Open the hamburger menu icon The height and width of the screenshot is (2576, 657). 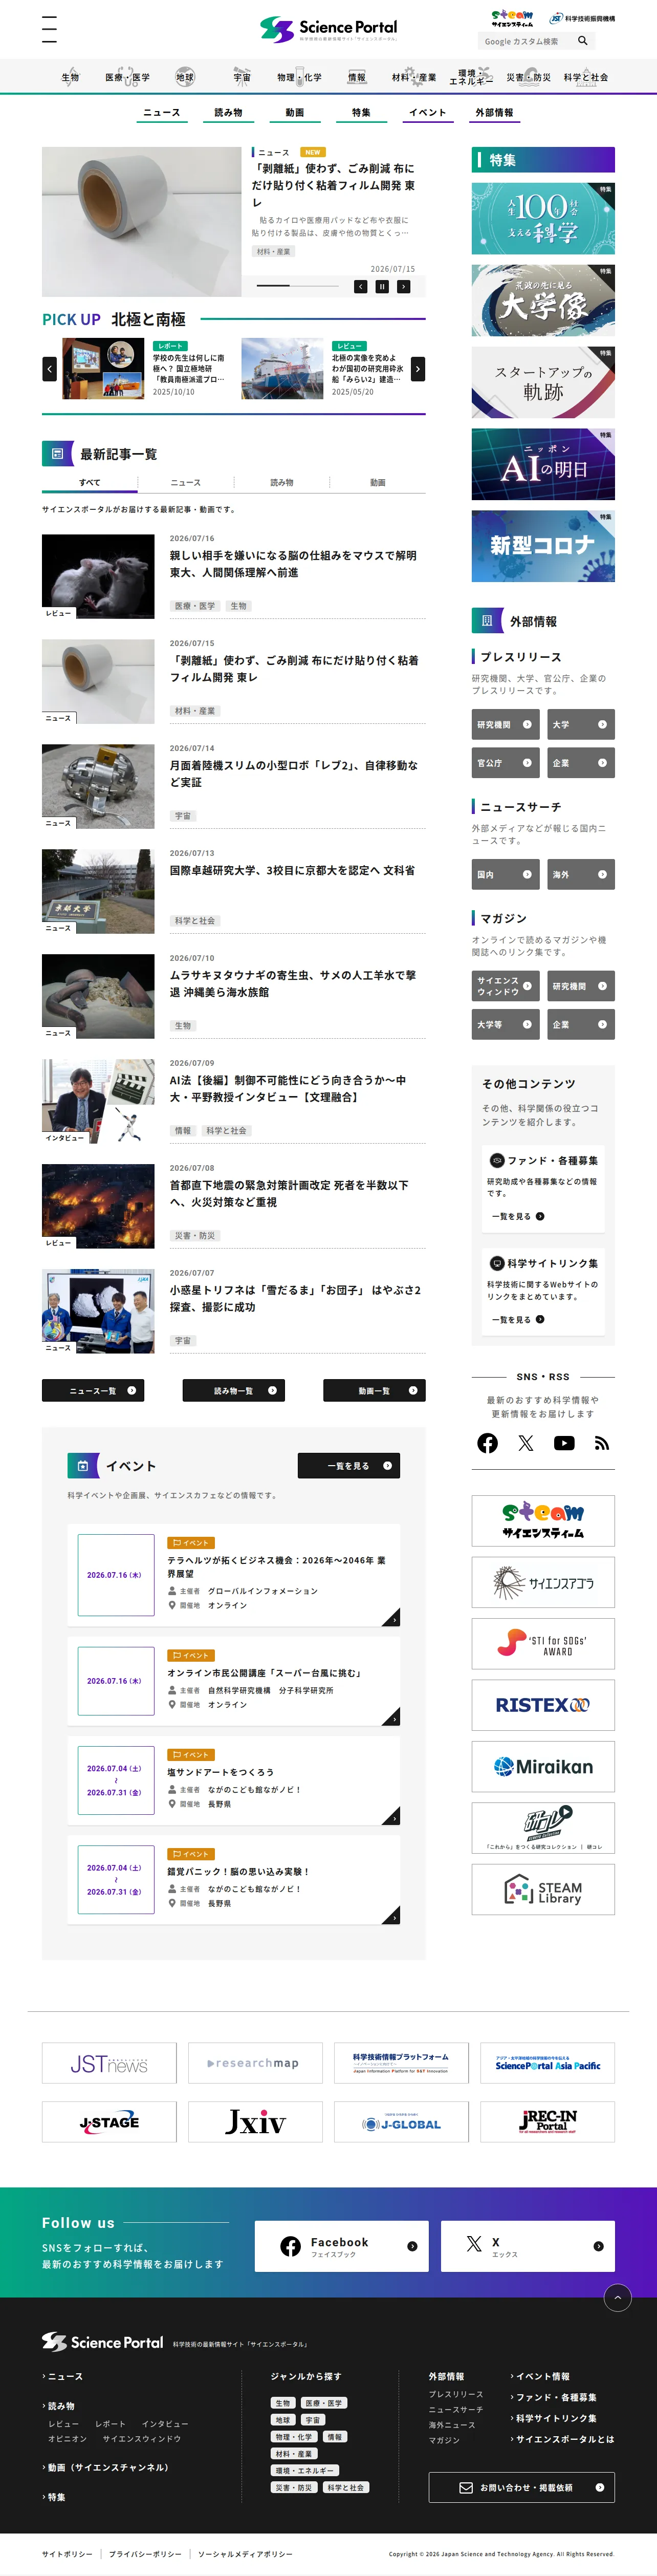tap(49, 29)
